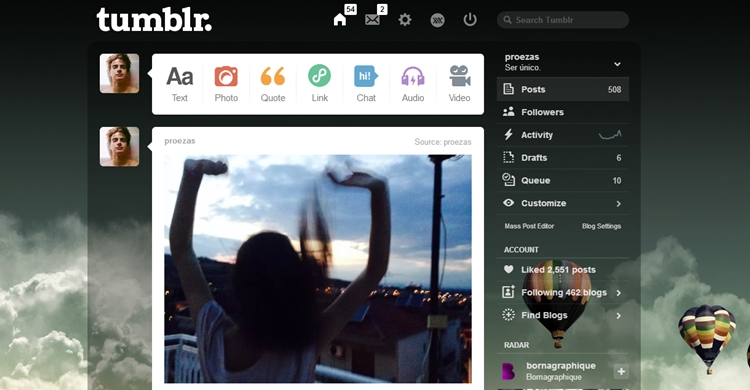Open the Activity page

(562, 135)
